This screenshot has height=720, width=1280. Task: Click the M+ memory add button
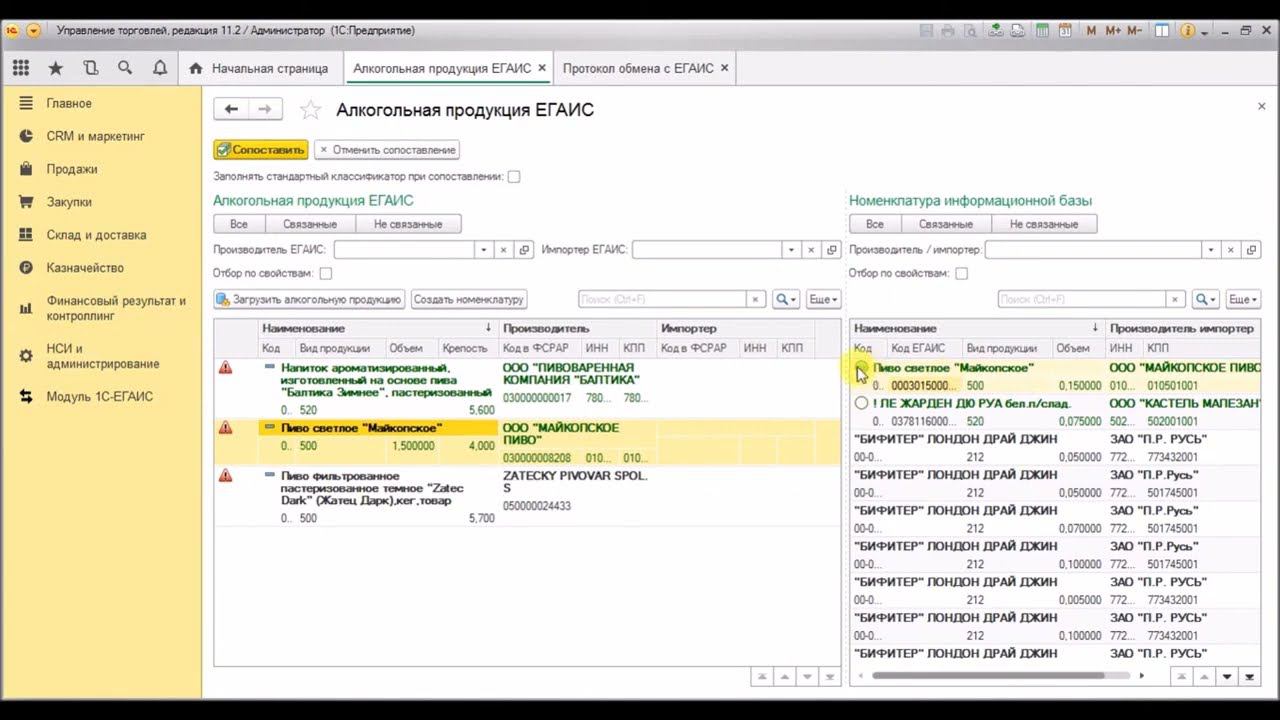(x=1112, y=30)
